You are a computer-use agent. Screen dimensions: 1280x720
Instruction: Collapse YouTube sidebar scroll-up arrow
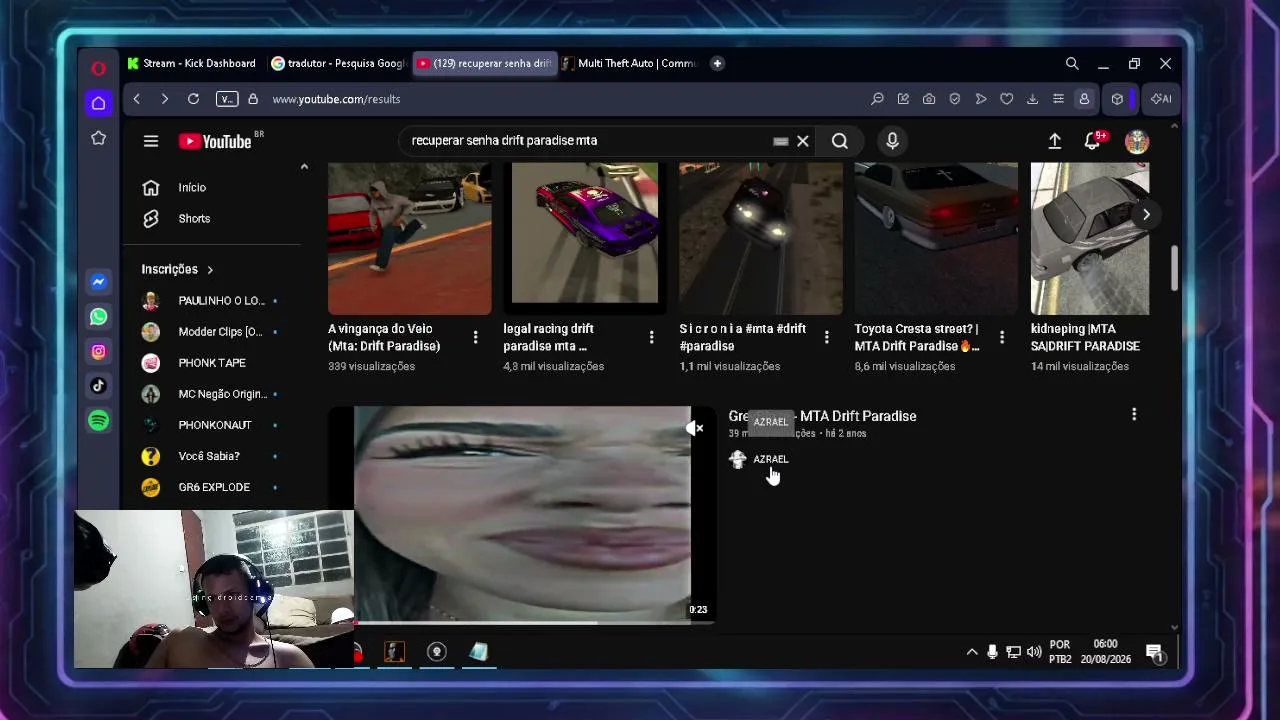coord(304,167)
